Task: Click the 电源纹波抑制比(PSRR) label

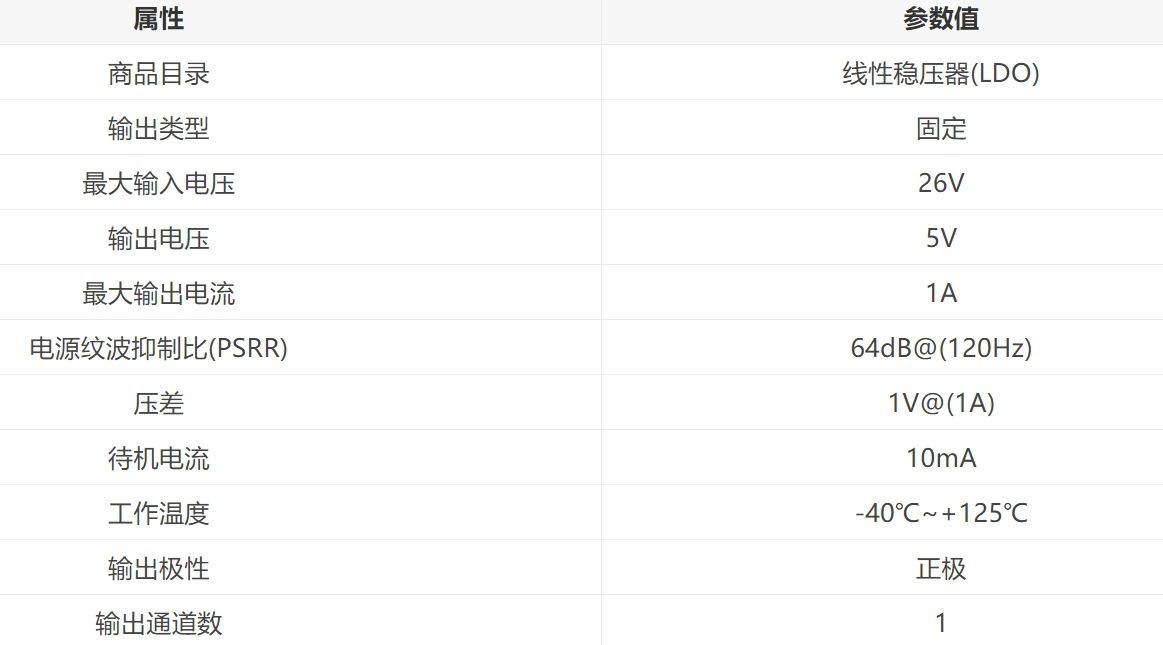Action: pyautogui.click(x=158, y=349)
